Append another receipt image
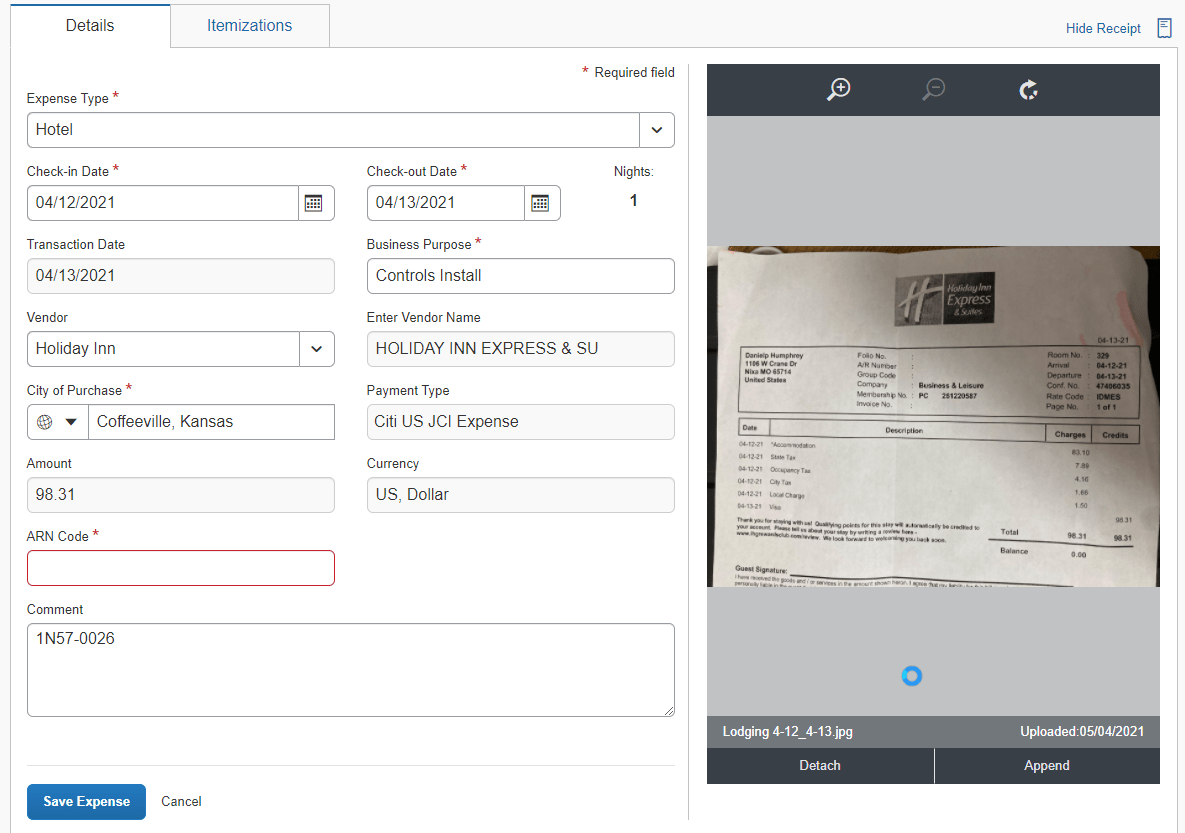The image size is (1185, 833). [1047, 766]
